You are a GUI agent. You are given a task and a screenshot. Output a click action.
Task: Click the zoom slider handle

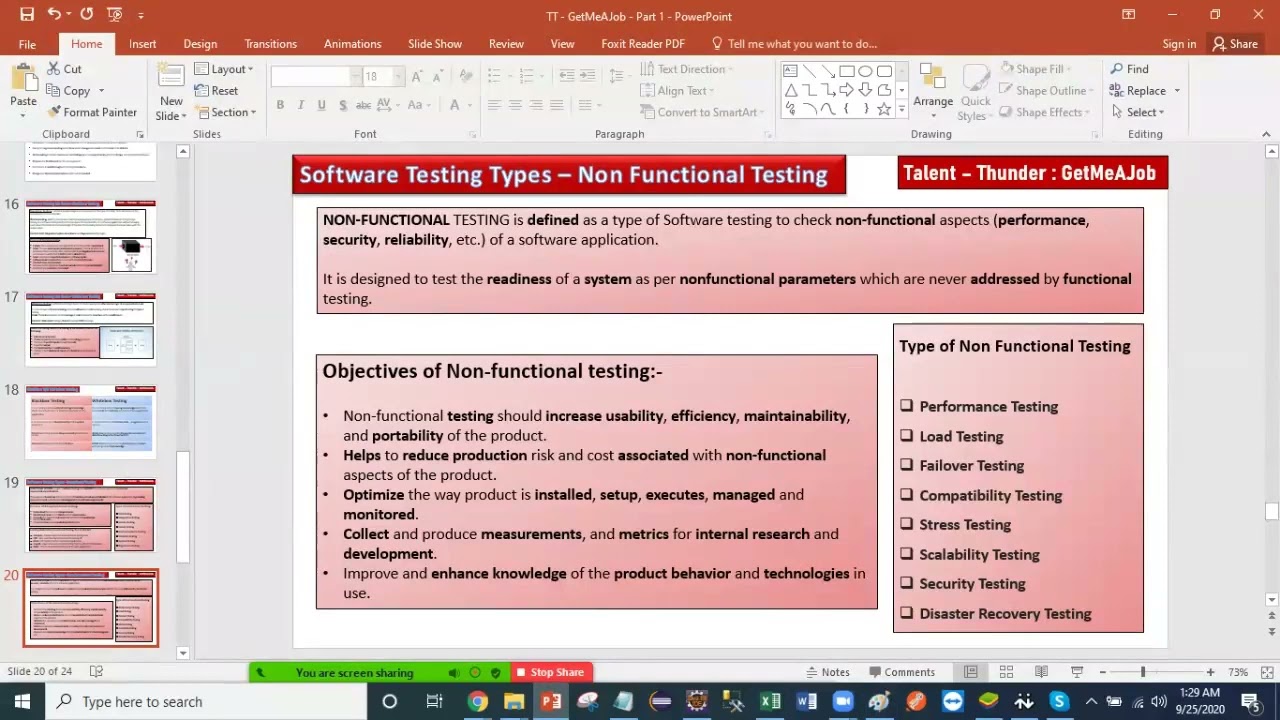(1143, 672)
